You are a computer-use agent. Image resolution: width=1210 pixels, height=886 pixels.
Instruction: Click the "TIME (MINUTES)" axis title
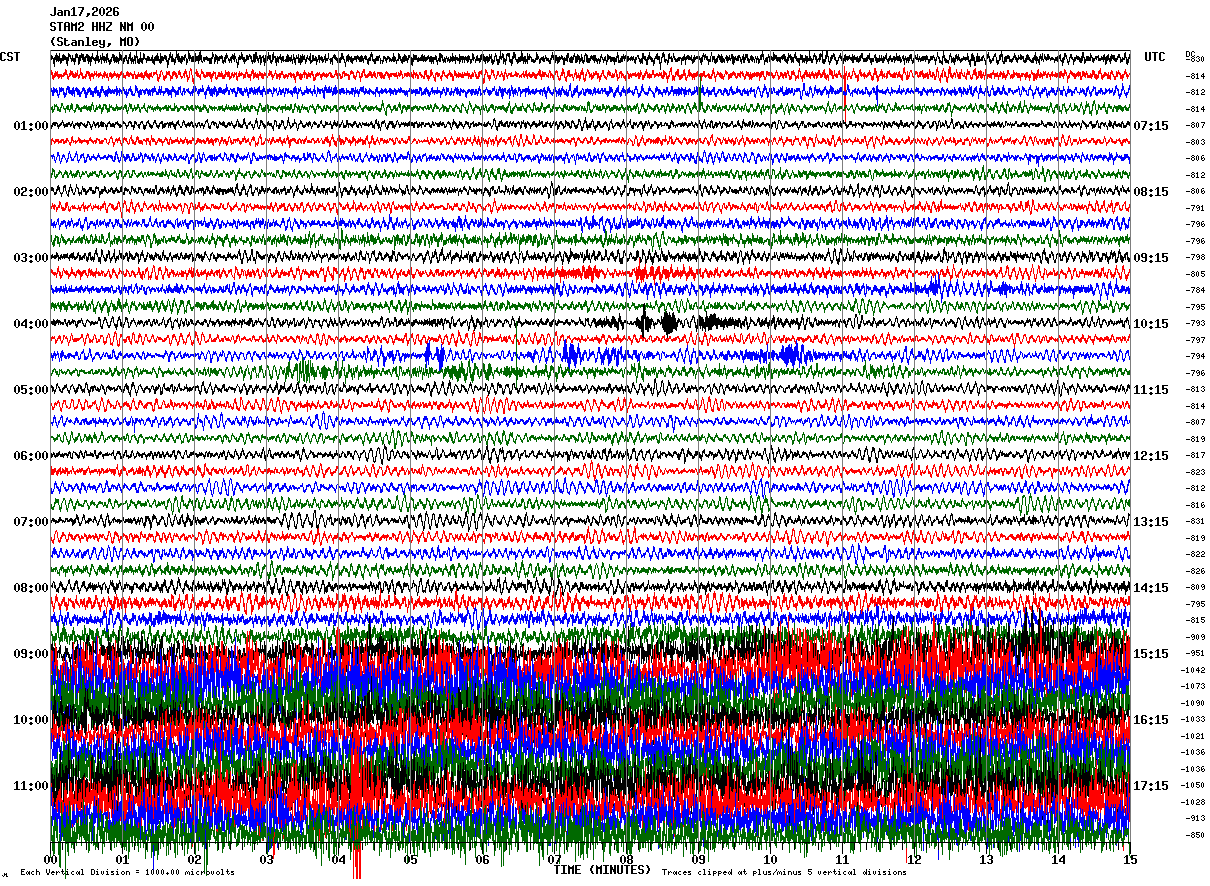tap(602, 870)
